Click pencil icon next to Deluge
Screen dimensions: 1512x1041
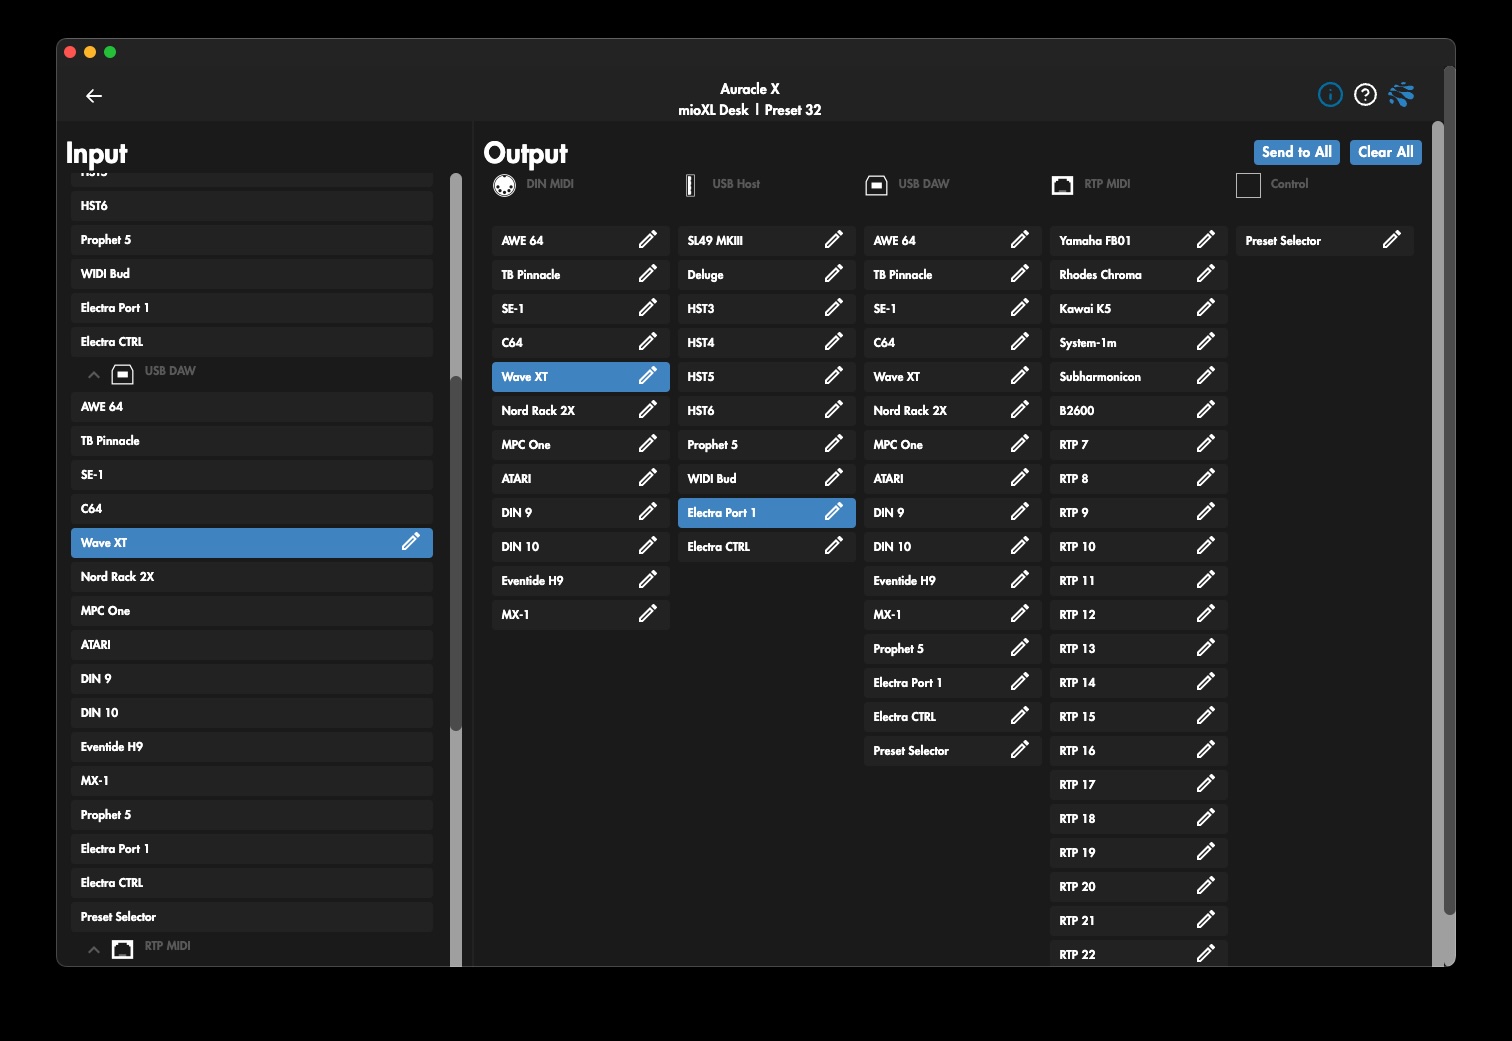(833, 274)
